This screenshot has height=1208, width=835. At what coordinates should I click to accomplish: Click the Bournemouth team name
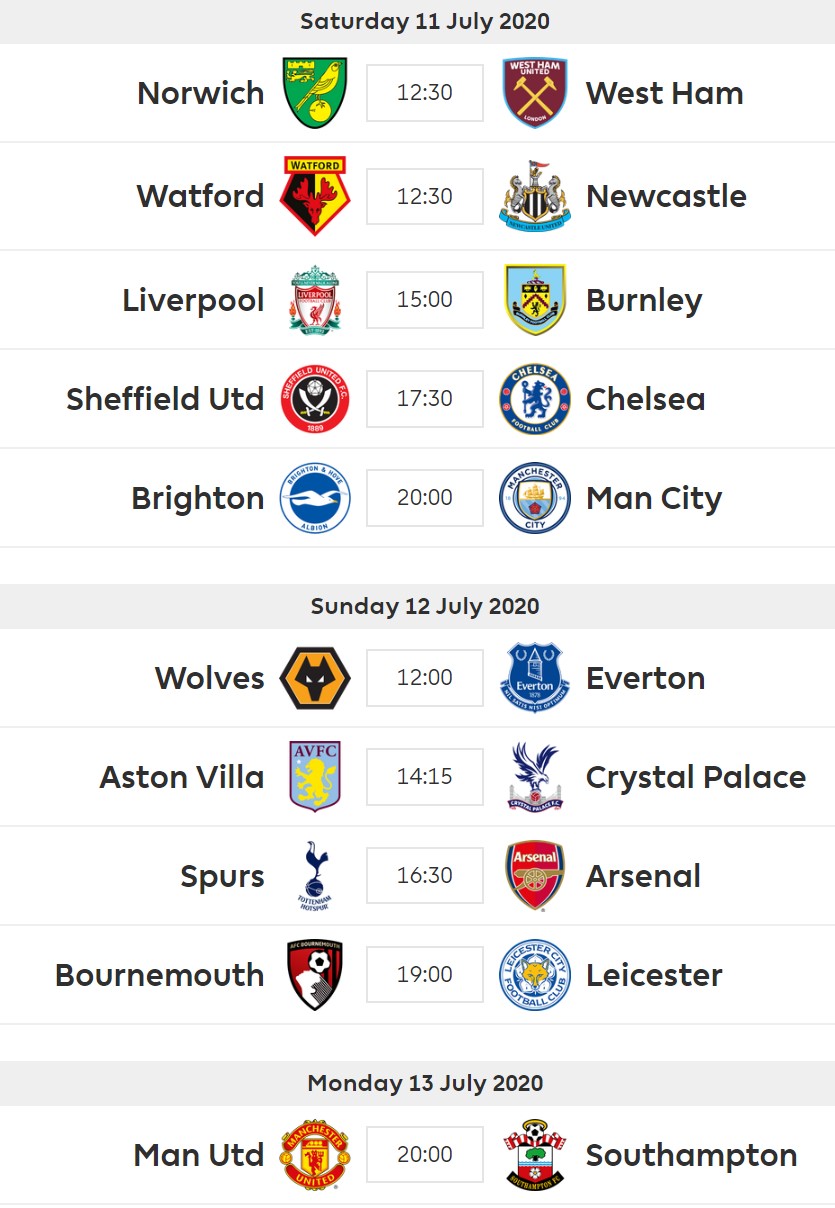(160, 975)
